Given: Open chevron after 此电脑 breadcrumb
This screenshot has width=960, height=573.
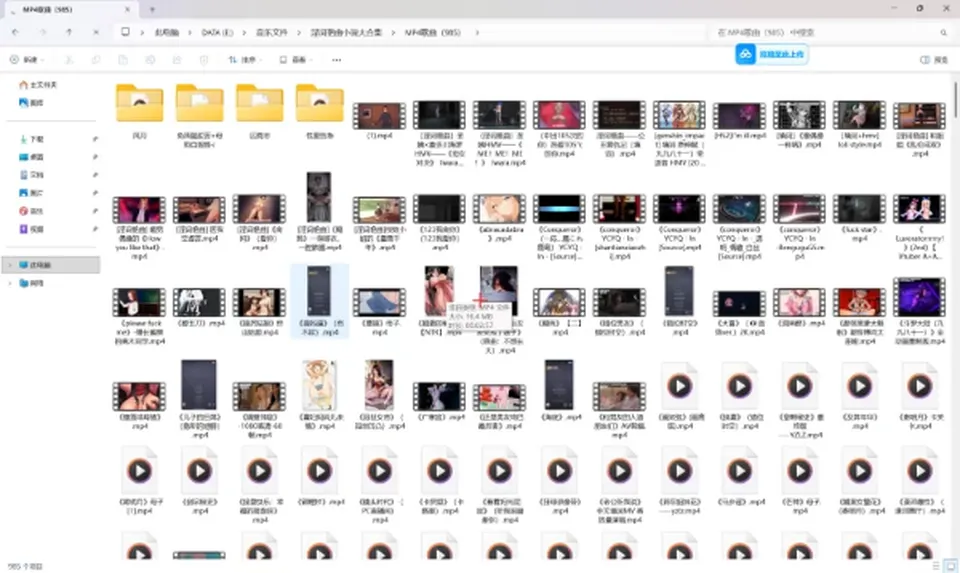Looking at the screenshot, I should point(190,32).
